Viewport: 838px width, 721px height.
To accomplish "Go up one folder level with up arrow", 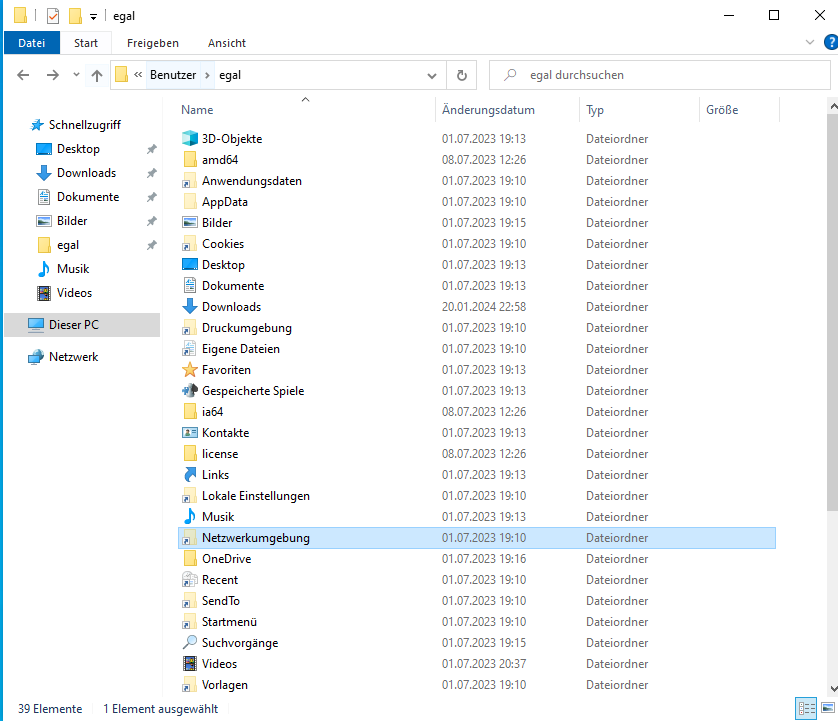I will (96, 75).
